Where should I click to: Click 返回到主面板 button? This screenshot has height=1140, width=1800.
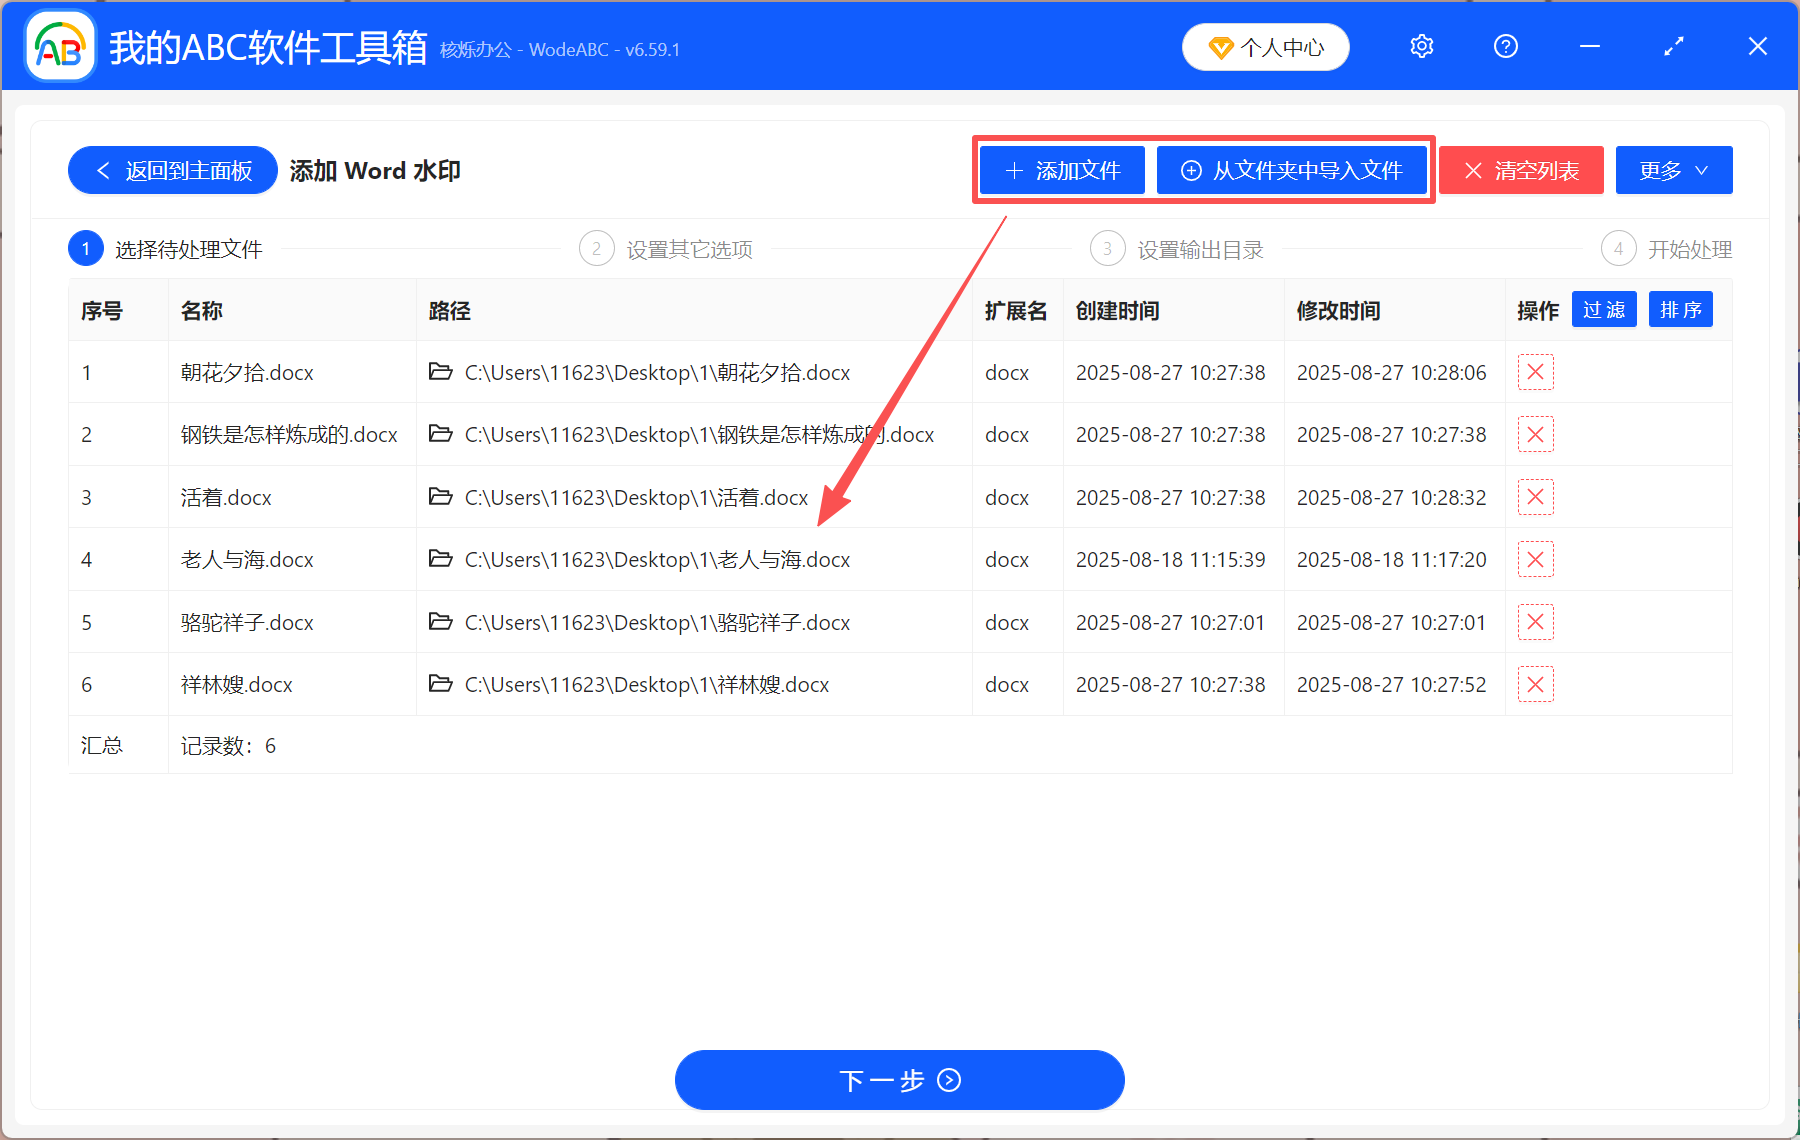[x=172, y=170]
